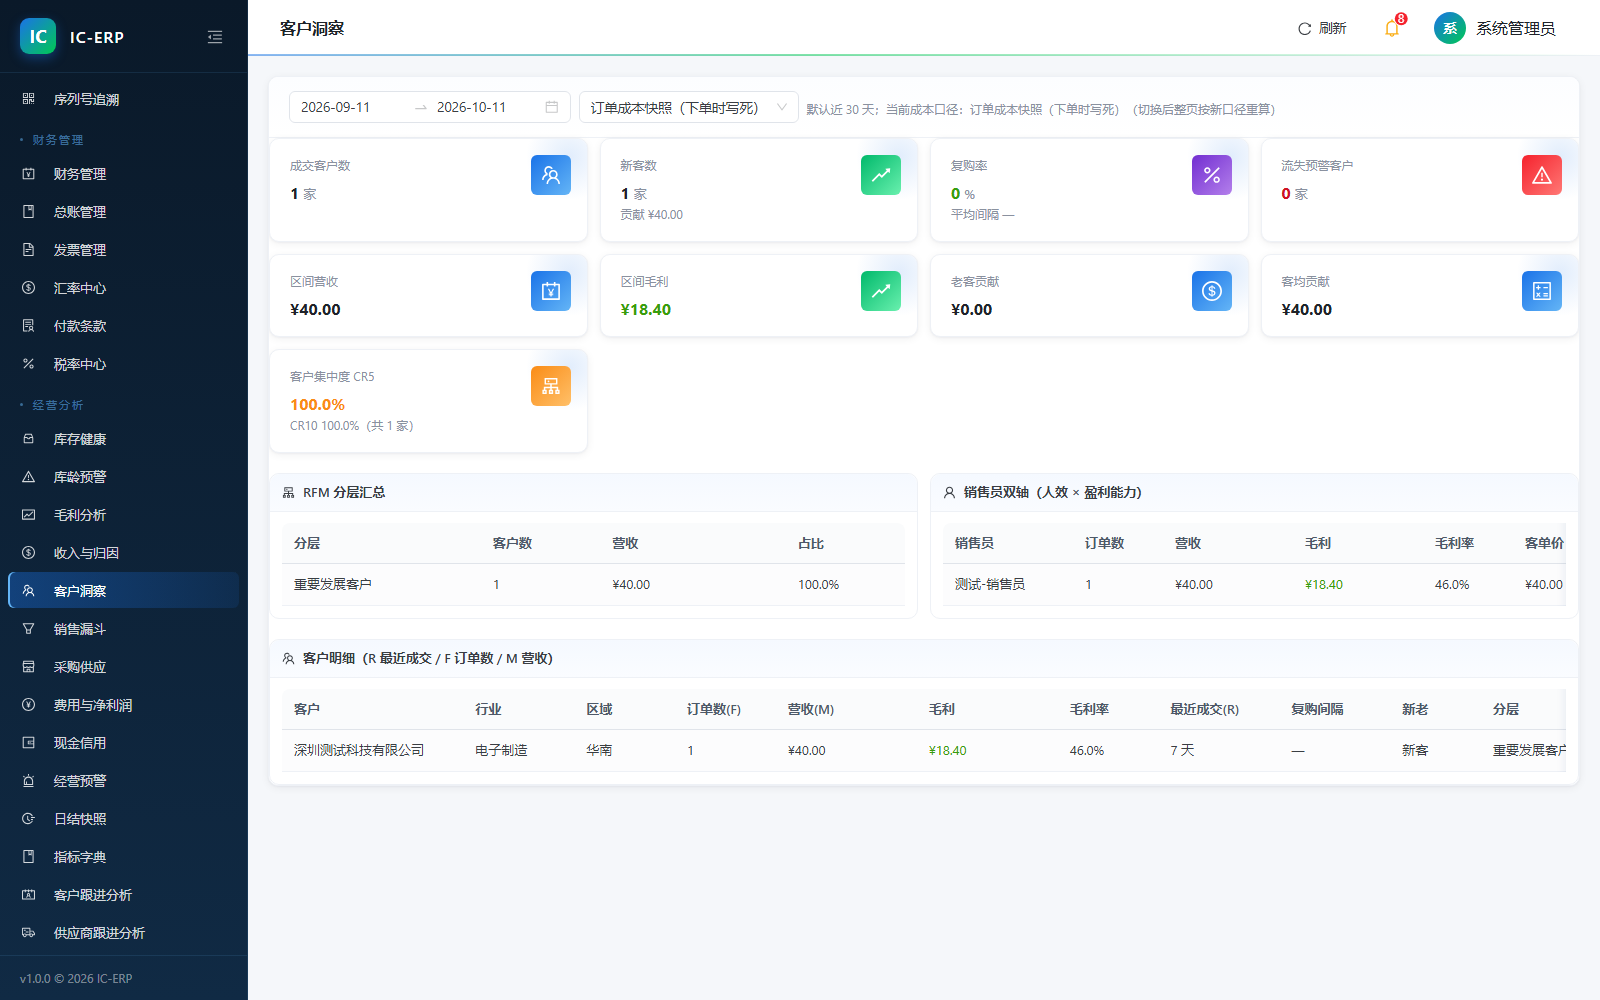Click 华南 region cell
The image size is (1600, 1000).
599,751
